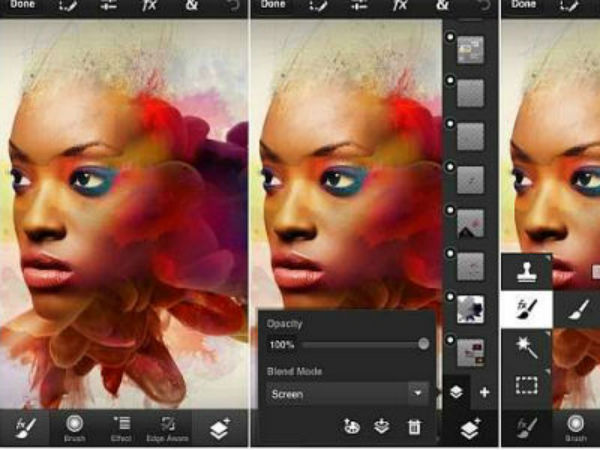Open the fx menu in left screen

(x=149, y=6)
